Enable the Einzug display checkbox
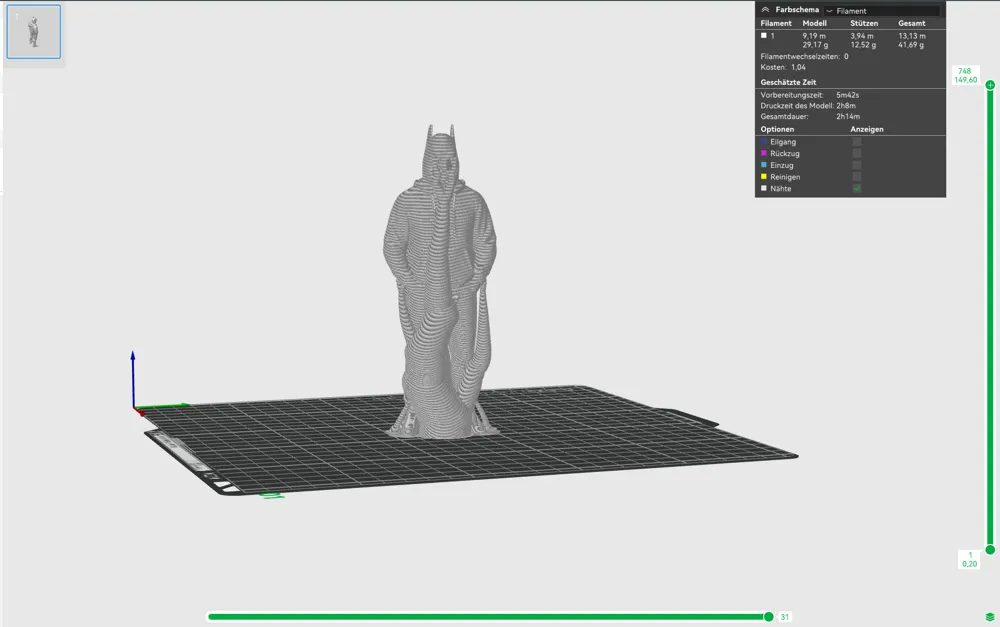The width and height of the screenshot is (1000, 627). point(857,165)
